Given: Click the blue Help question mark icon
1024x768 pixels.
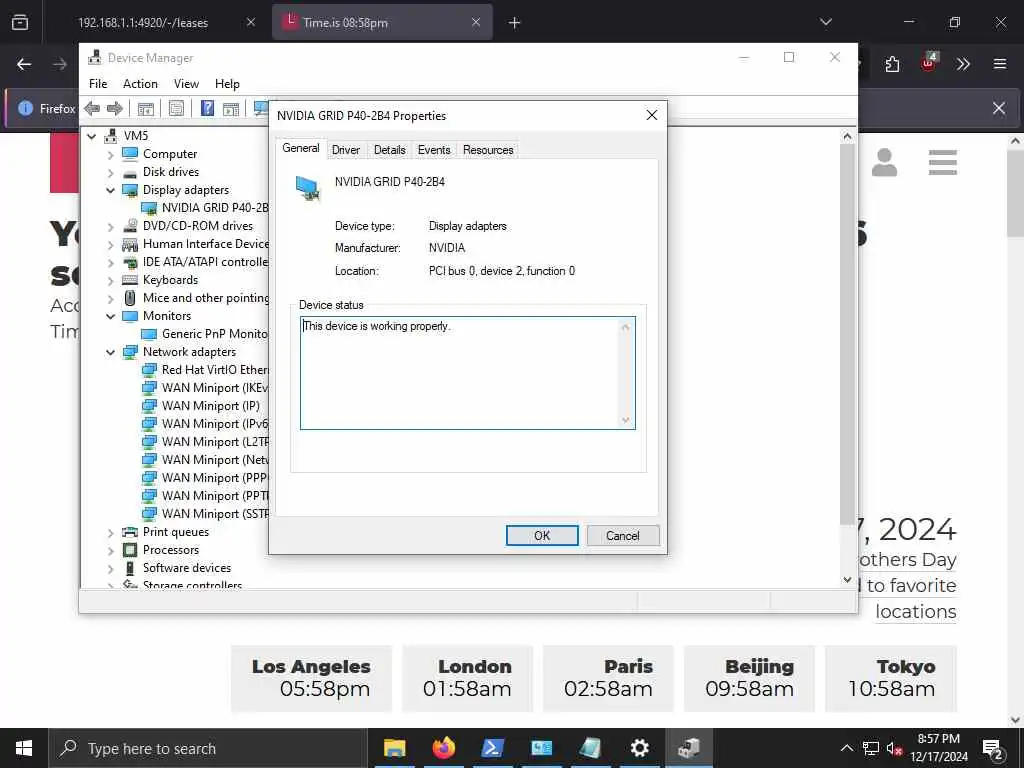Looking at the screenshot, I should (207, 108).
